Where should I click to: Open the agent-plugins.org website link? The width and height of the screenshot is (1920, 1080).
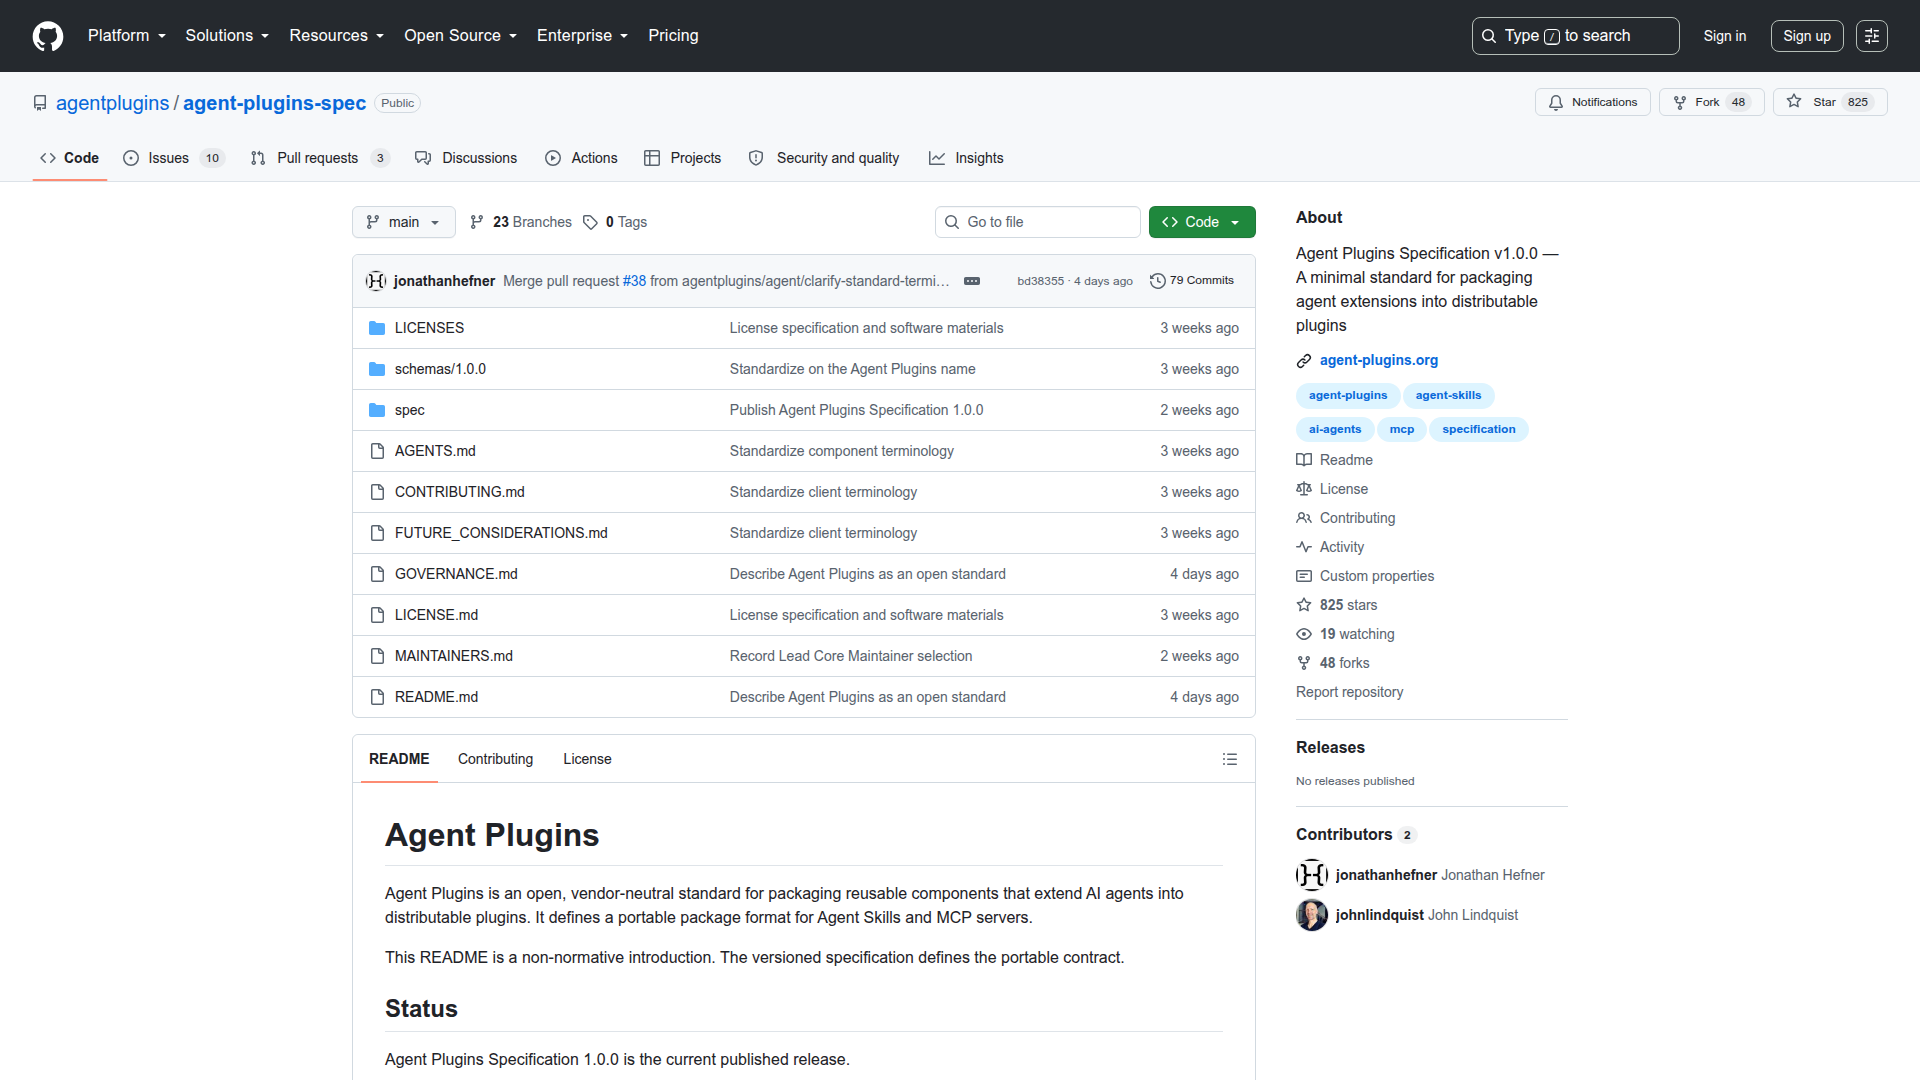[x=1379, y=360]
